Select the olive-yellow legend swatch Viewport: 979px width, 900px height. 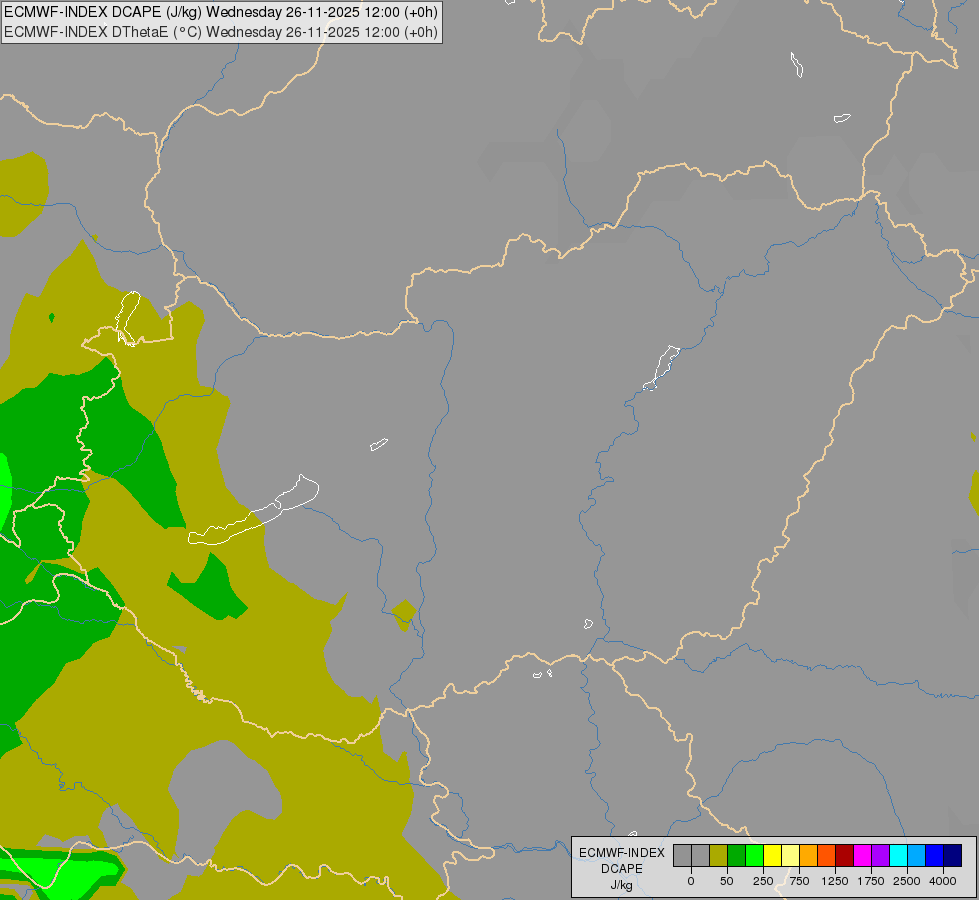pos(719,855)
